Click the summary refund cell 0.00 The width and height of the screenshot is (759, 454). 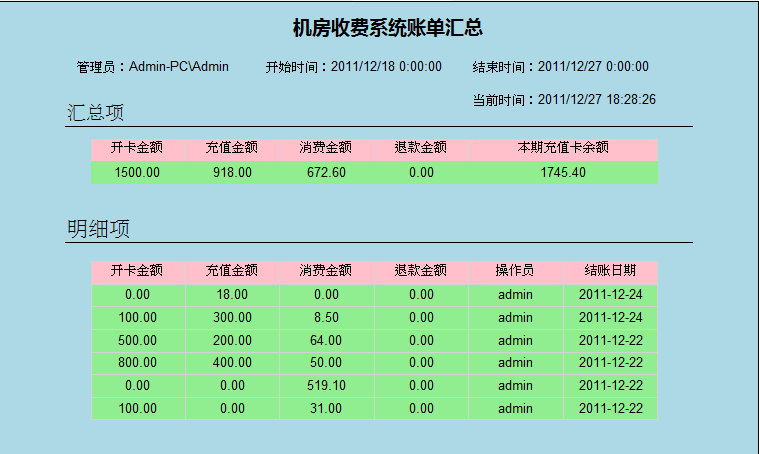pos(421,172)
